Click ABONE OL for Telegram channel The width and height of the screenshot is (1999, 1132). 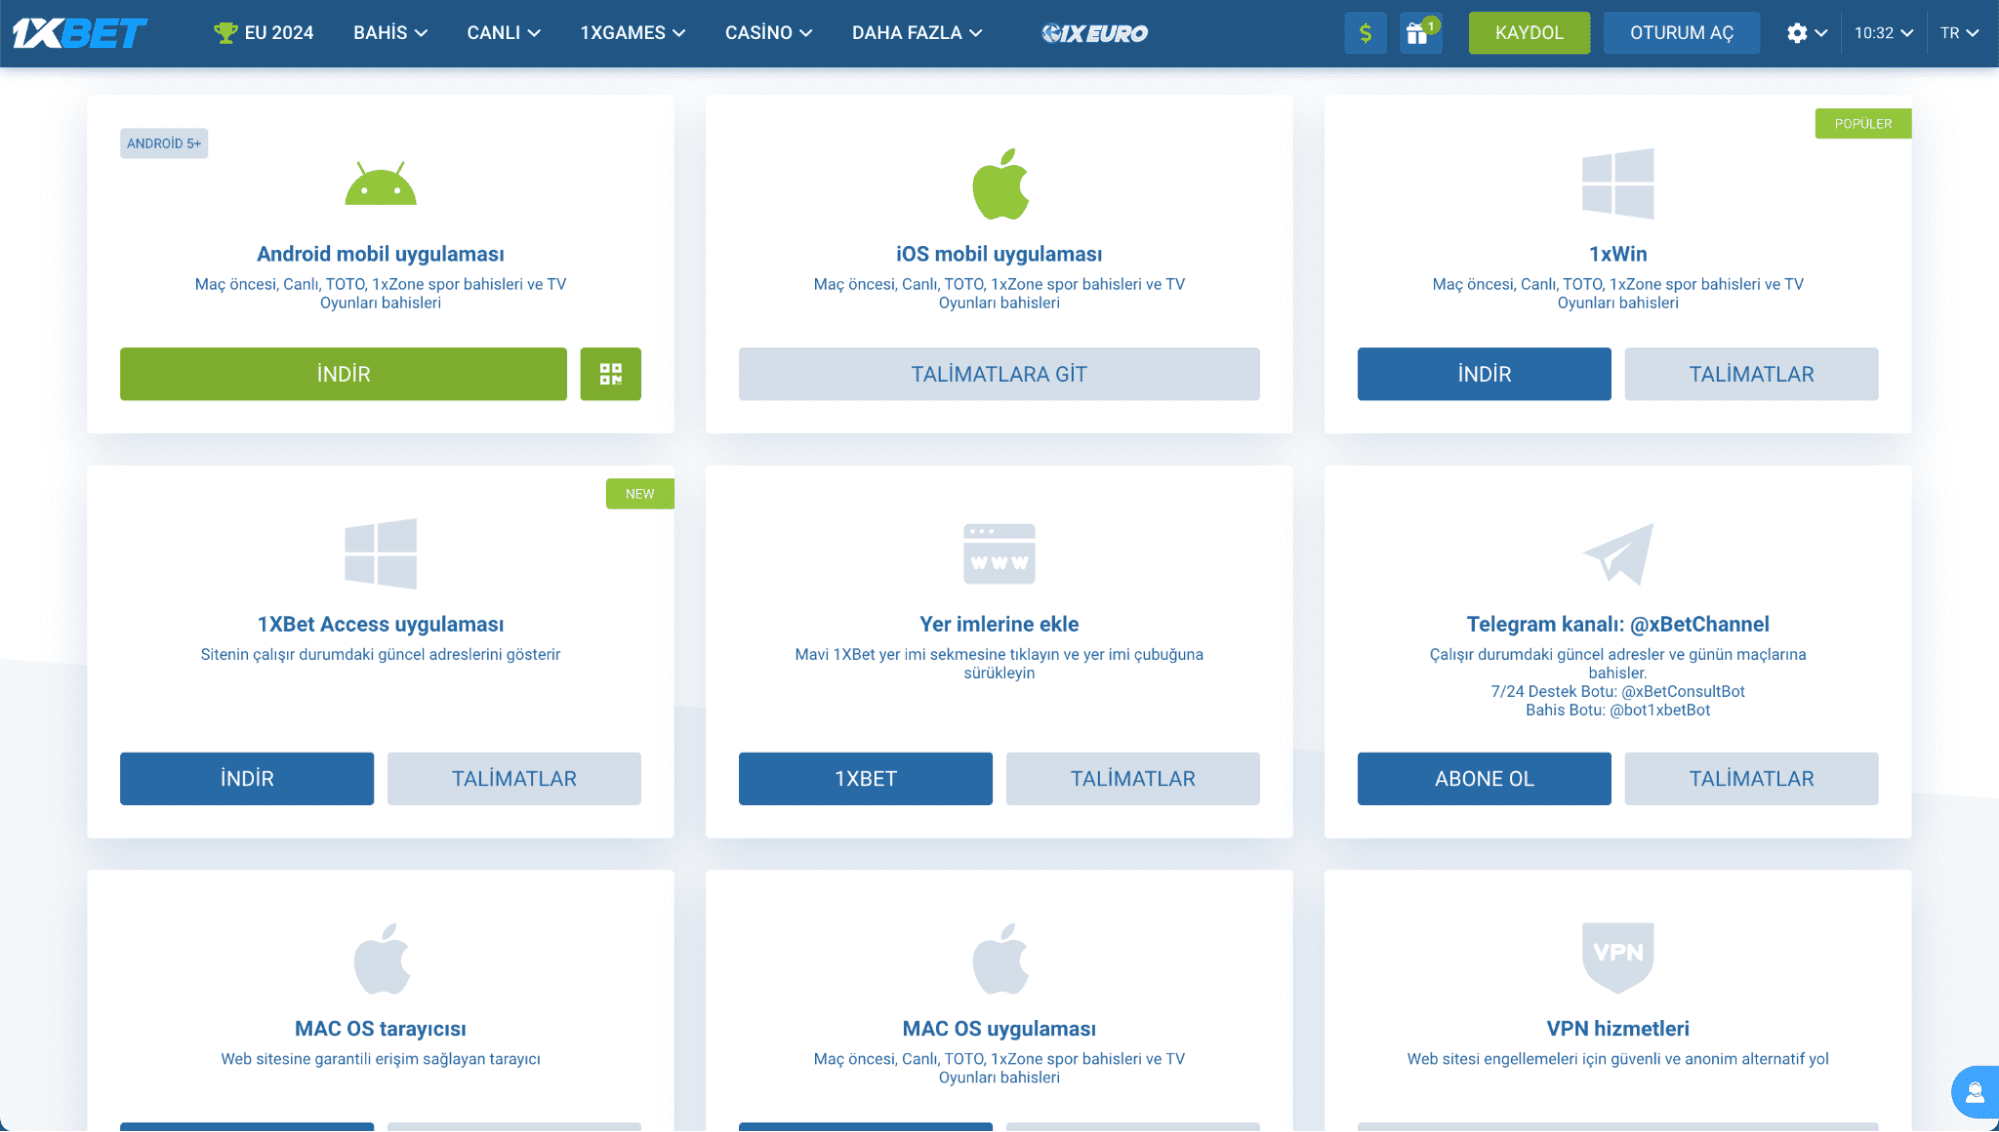[x=1484, y=779]
